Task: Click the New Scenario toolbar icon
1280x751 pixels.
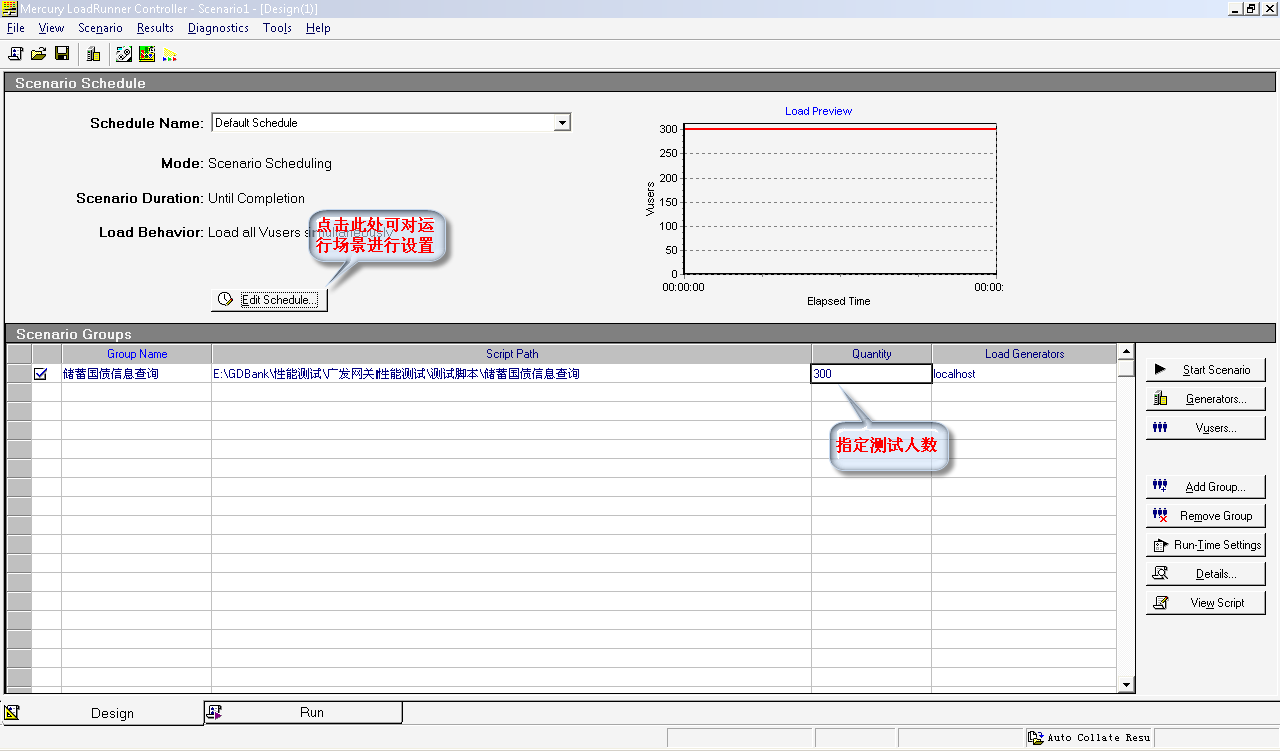Action: coord(16,53)
